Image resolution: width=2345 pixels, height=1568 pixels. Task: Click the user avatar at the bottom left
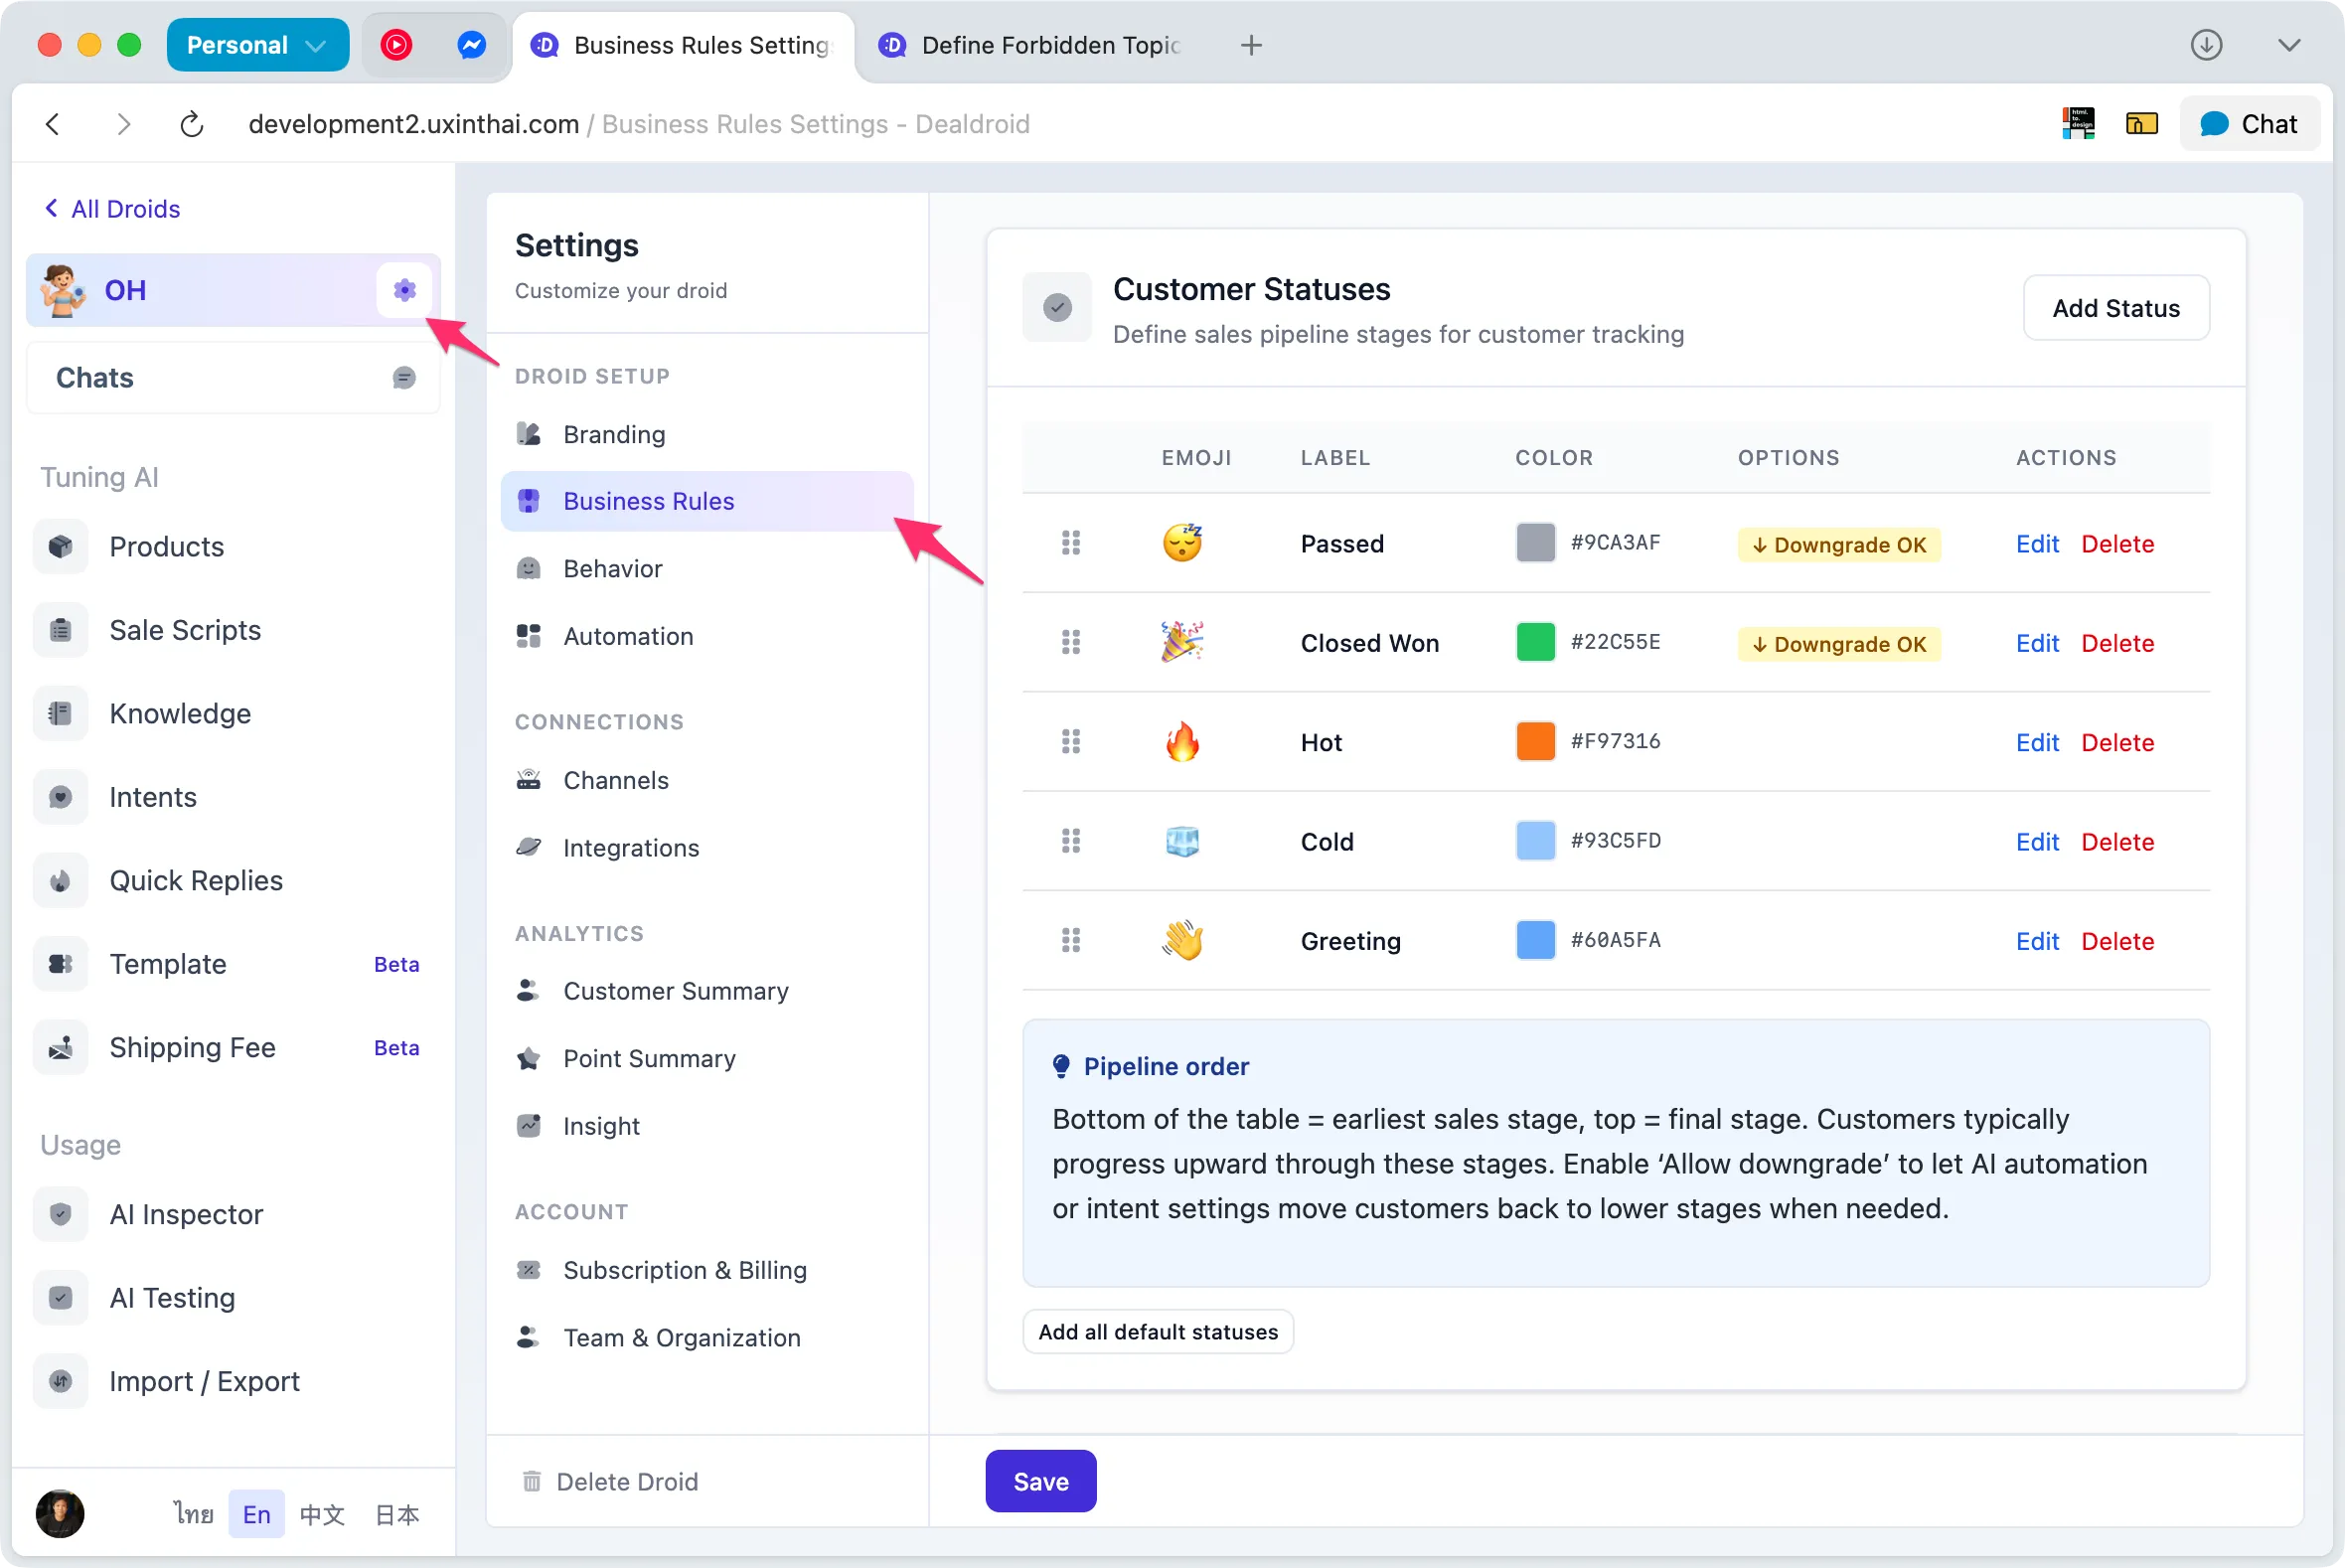[x=60, y=1514]
